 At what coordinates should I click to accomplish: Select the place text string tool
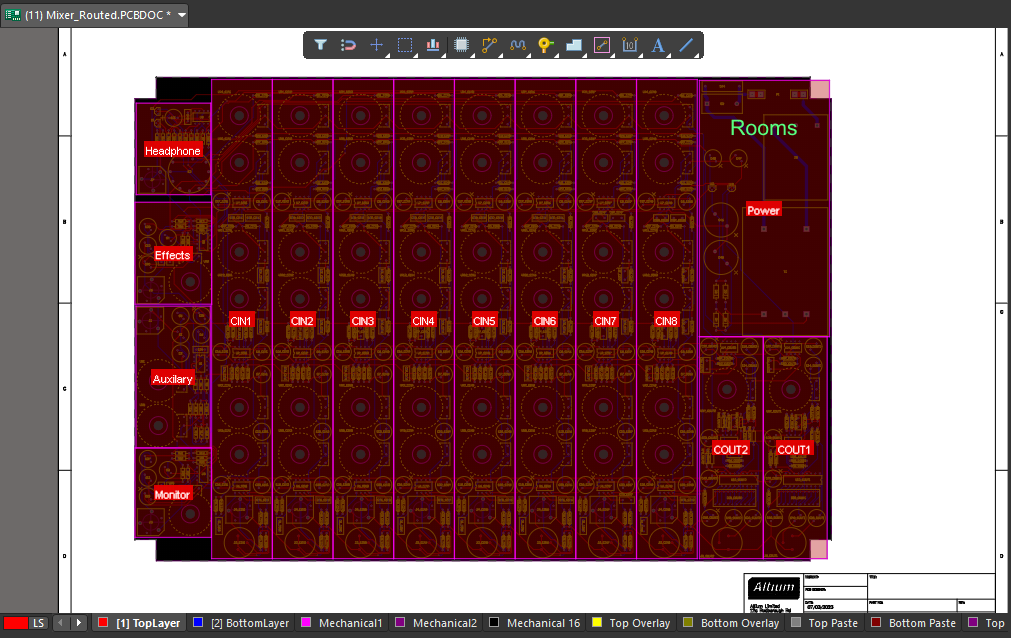(658, 45)
